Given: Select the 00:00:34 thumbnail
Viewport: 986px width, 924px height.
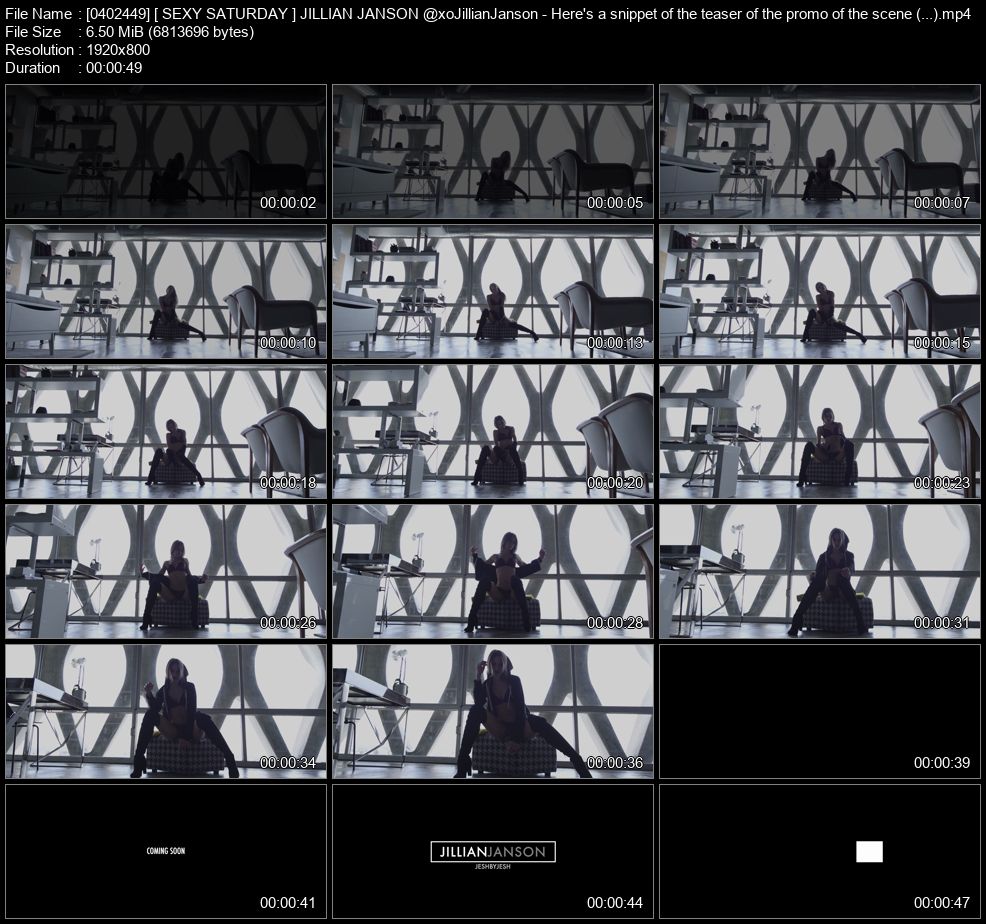Looking at the screenshot, I should click(165, 711).
